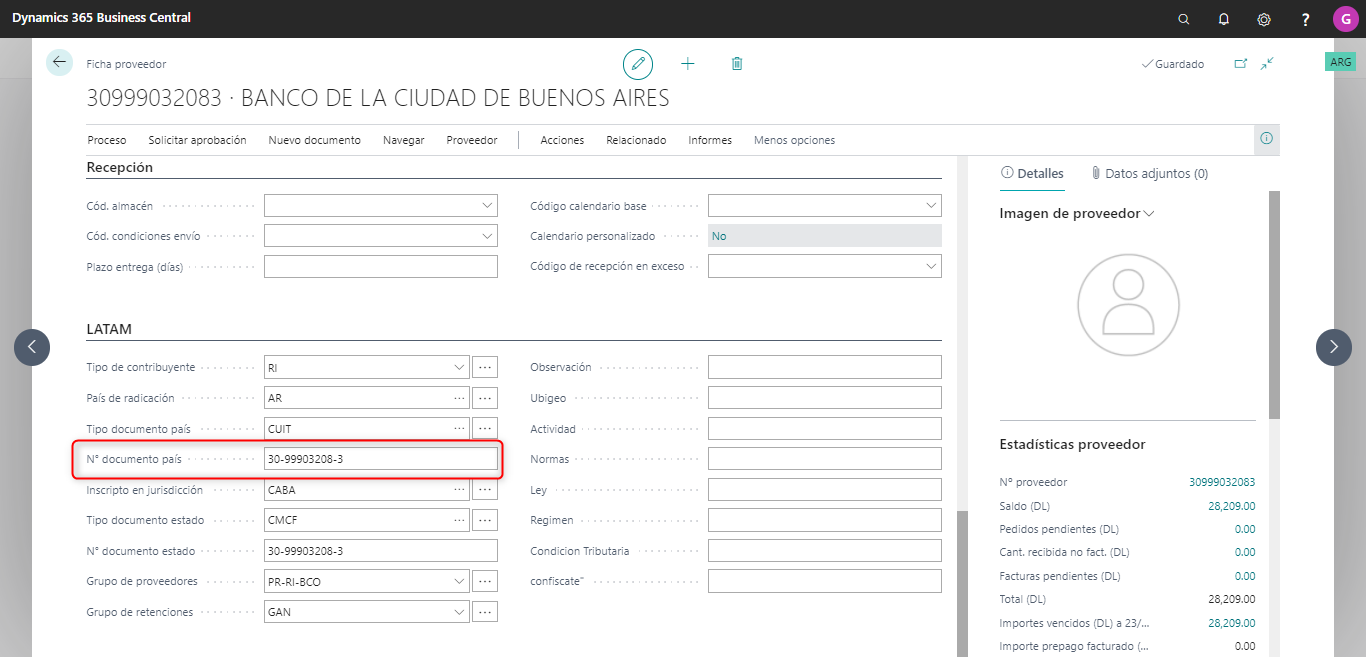This screenshot has height=657, width=1366.
Task: Click the Calendario personalizado No field
Action: pyautogui.click(x=825, y=236)
